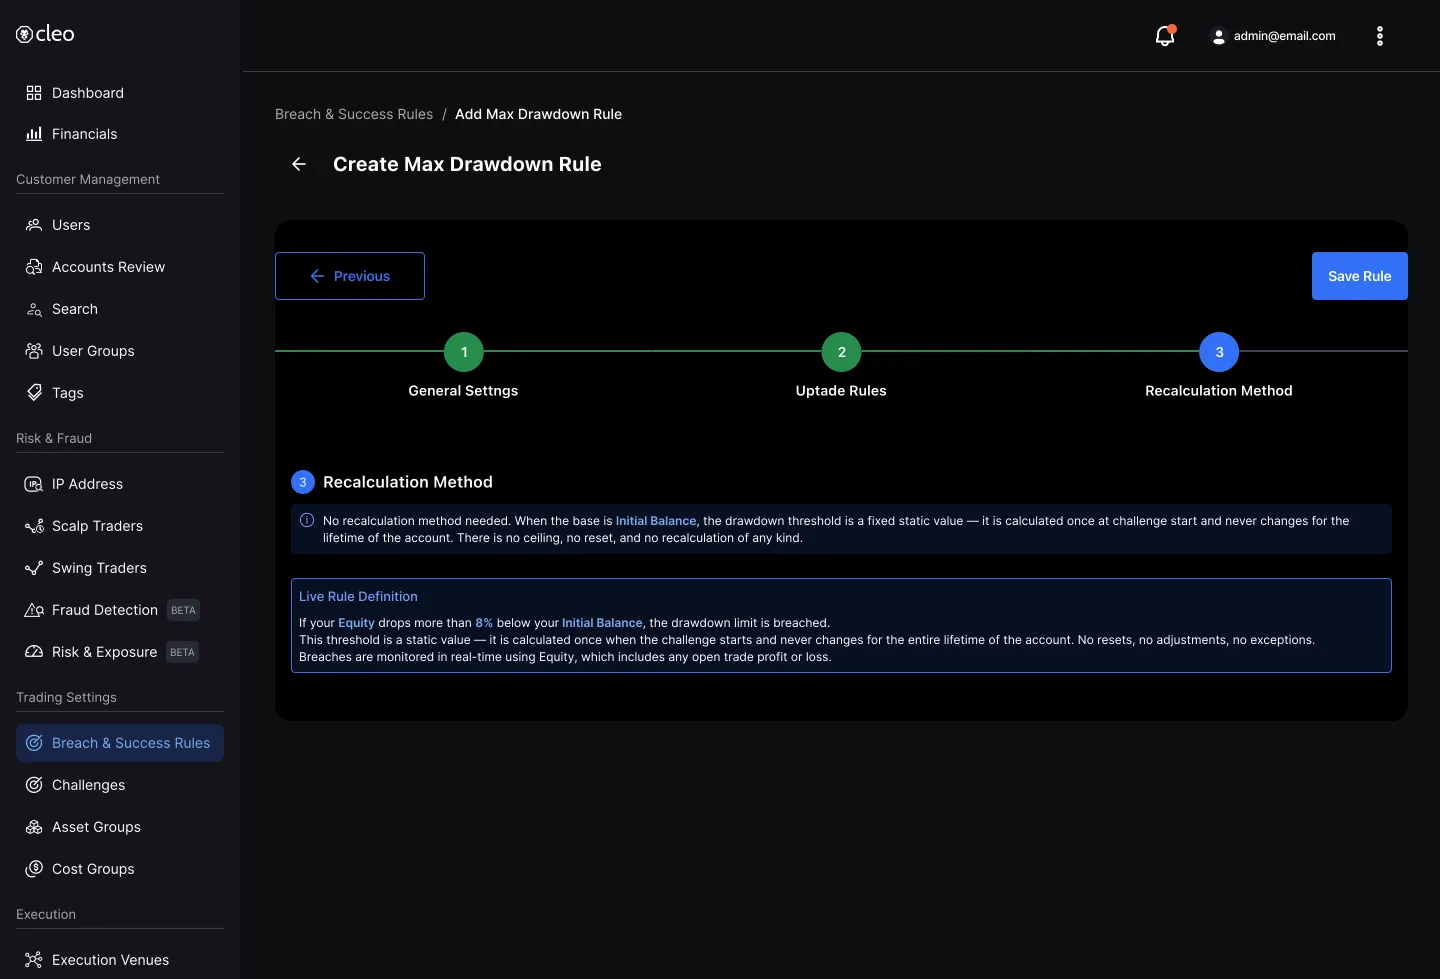1440x979 pixels.
Task: Click the admin user avatar icon
Action: pos(1218,36)
